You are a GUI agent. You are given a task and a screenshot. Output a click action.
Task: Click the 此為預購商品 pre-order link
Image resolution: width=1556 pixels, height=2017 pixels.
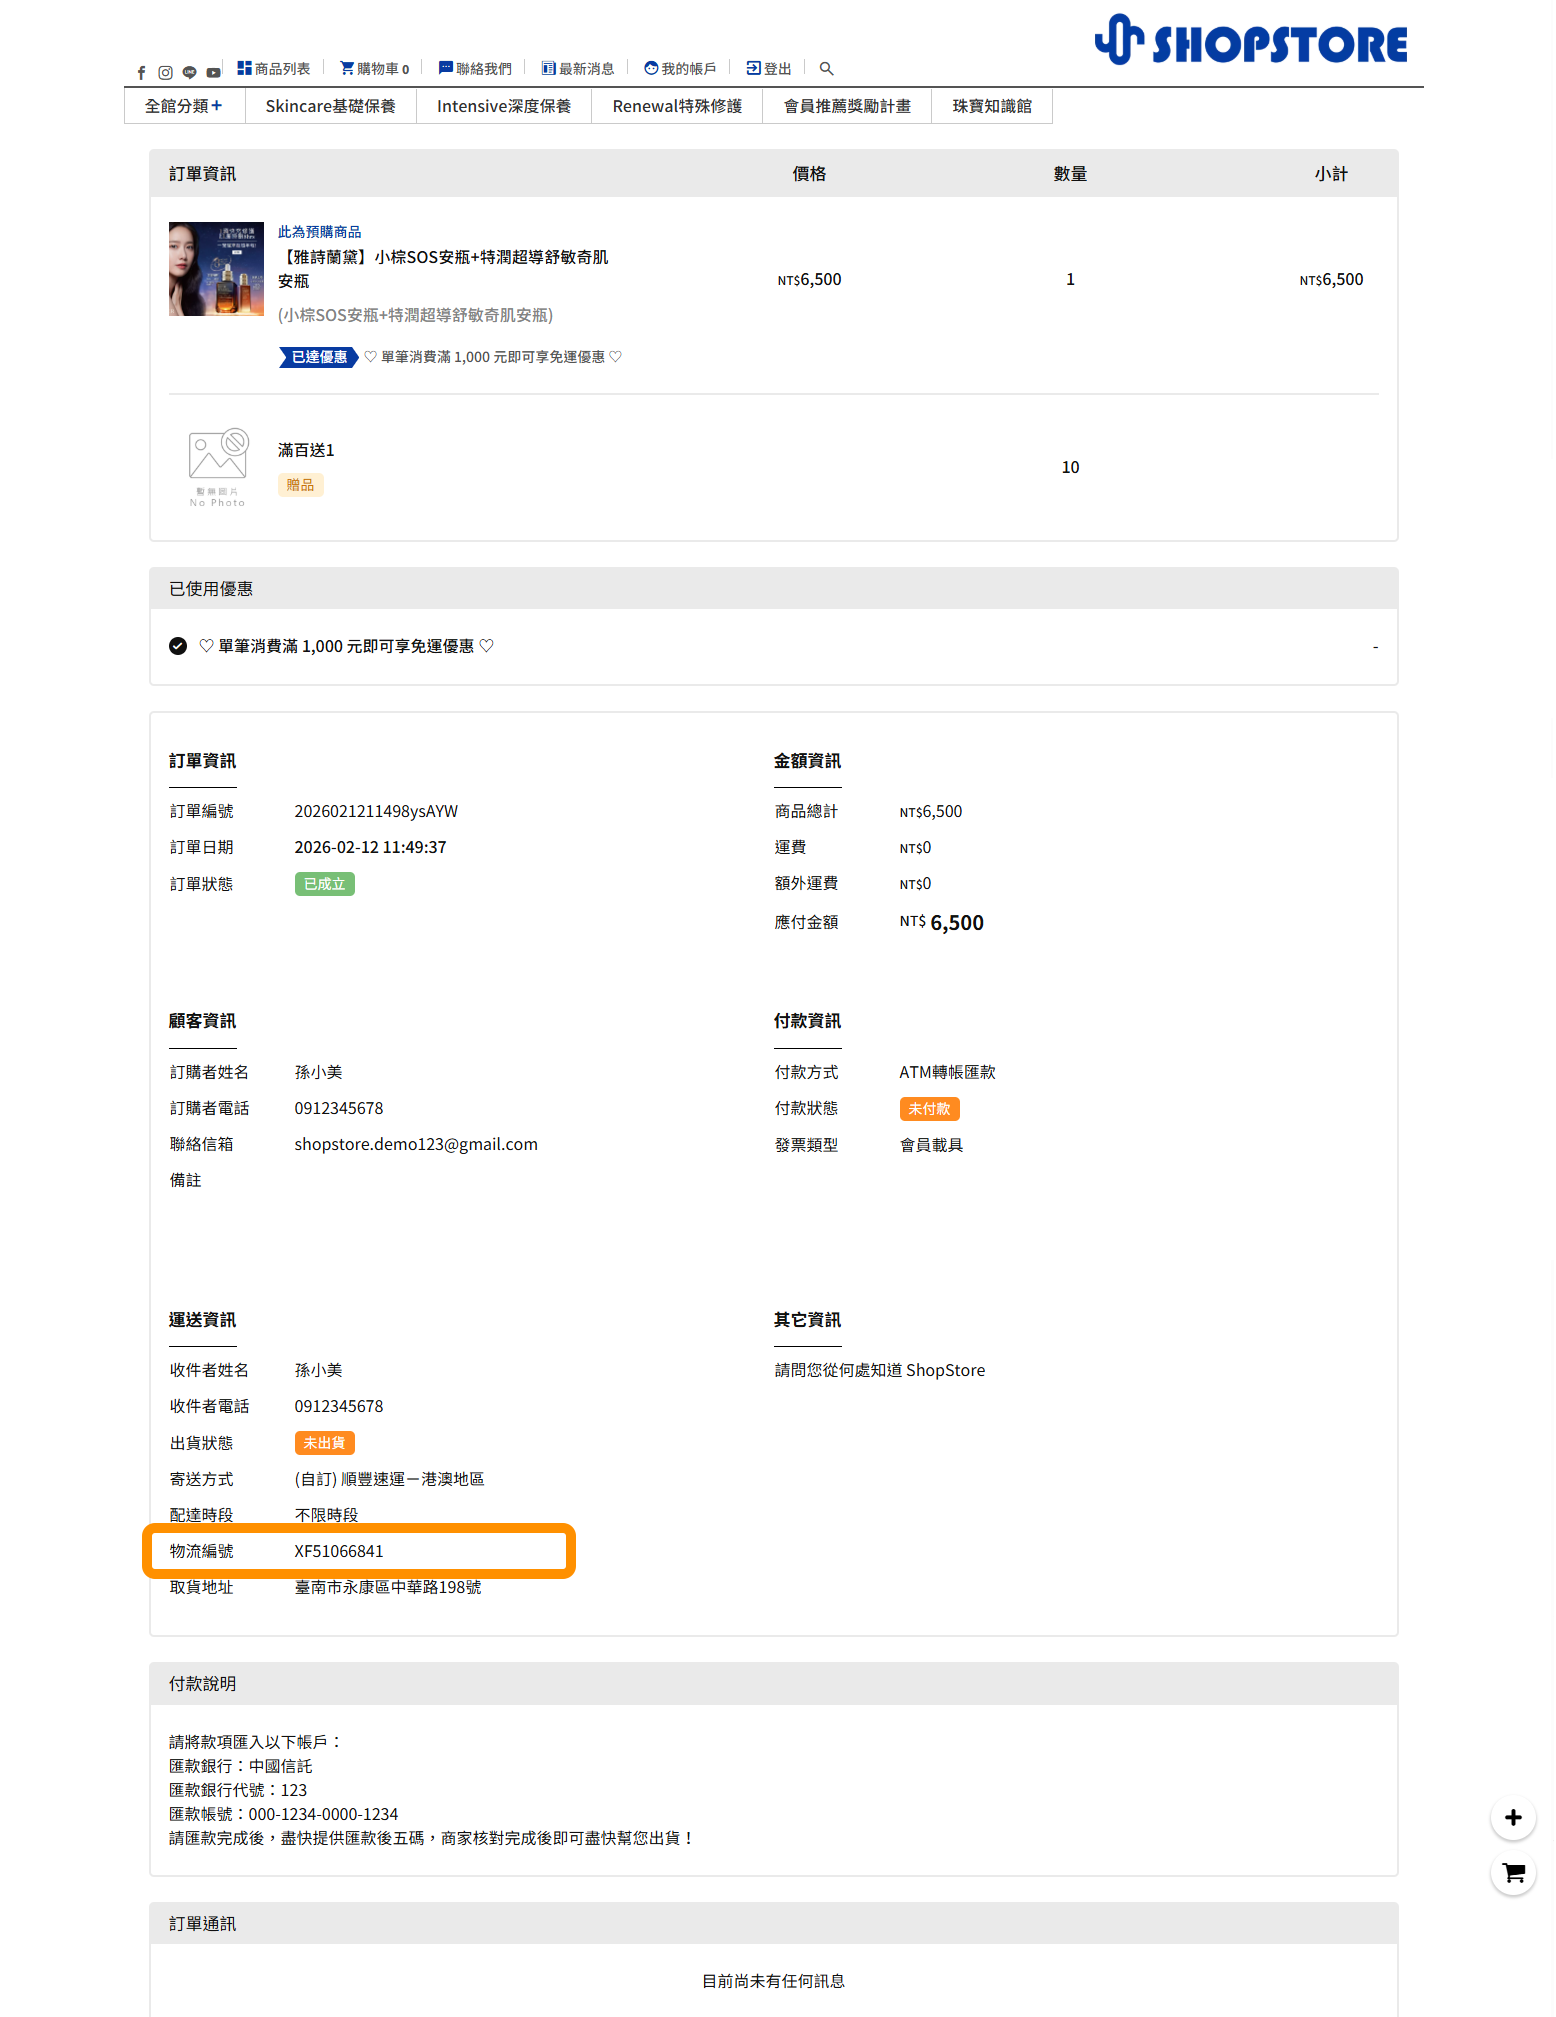(x=319, y=232)
